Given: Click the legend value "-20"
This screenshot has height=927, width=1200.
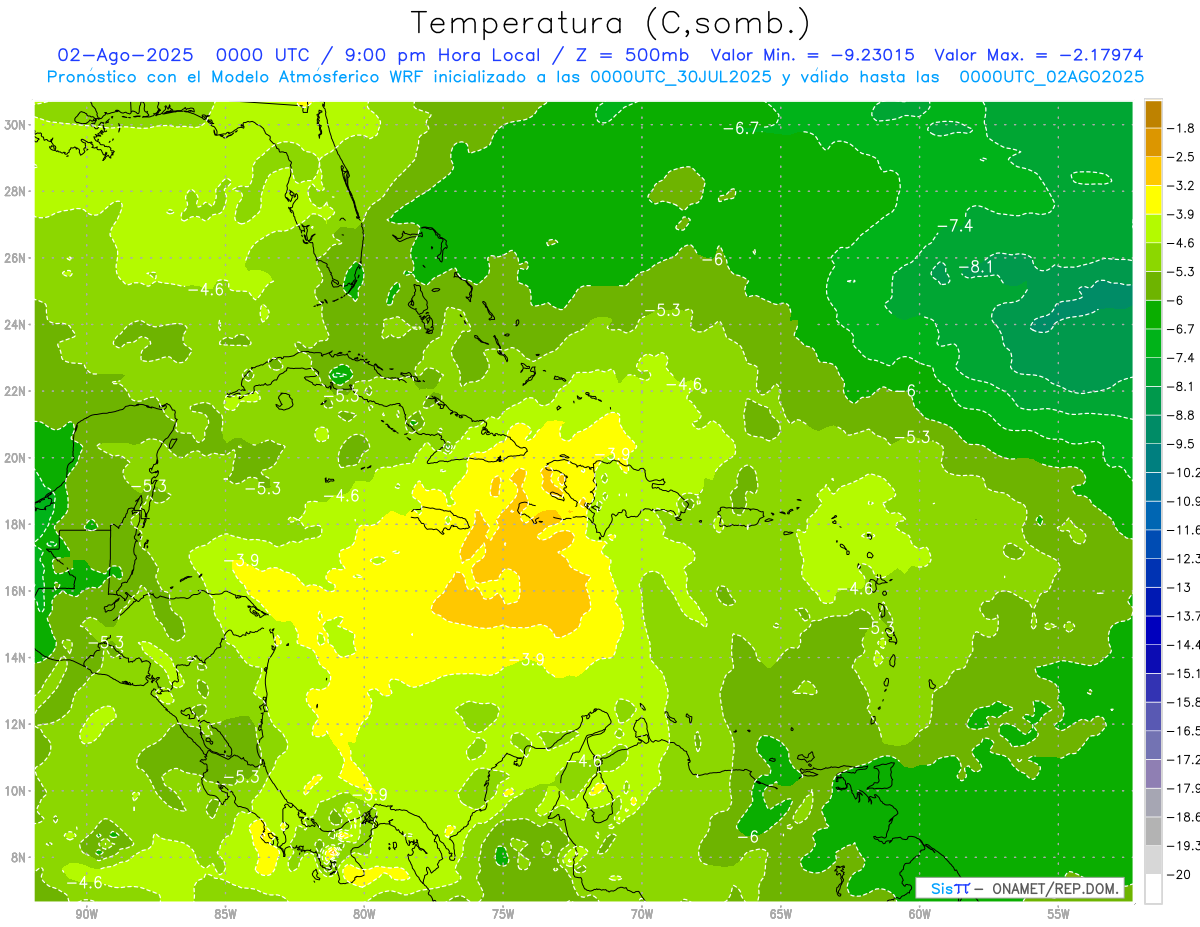Looking at the screenshot, I should 1180,875.
